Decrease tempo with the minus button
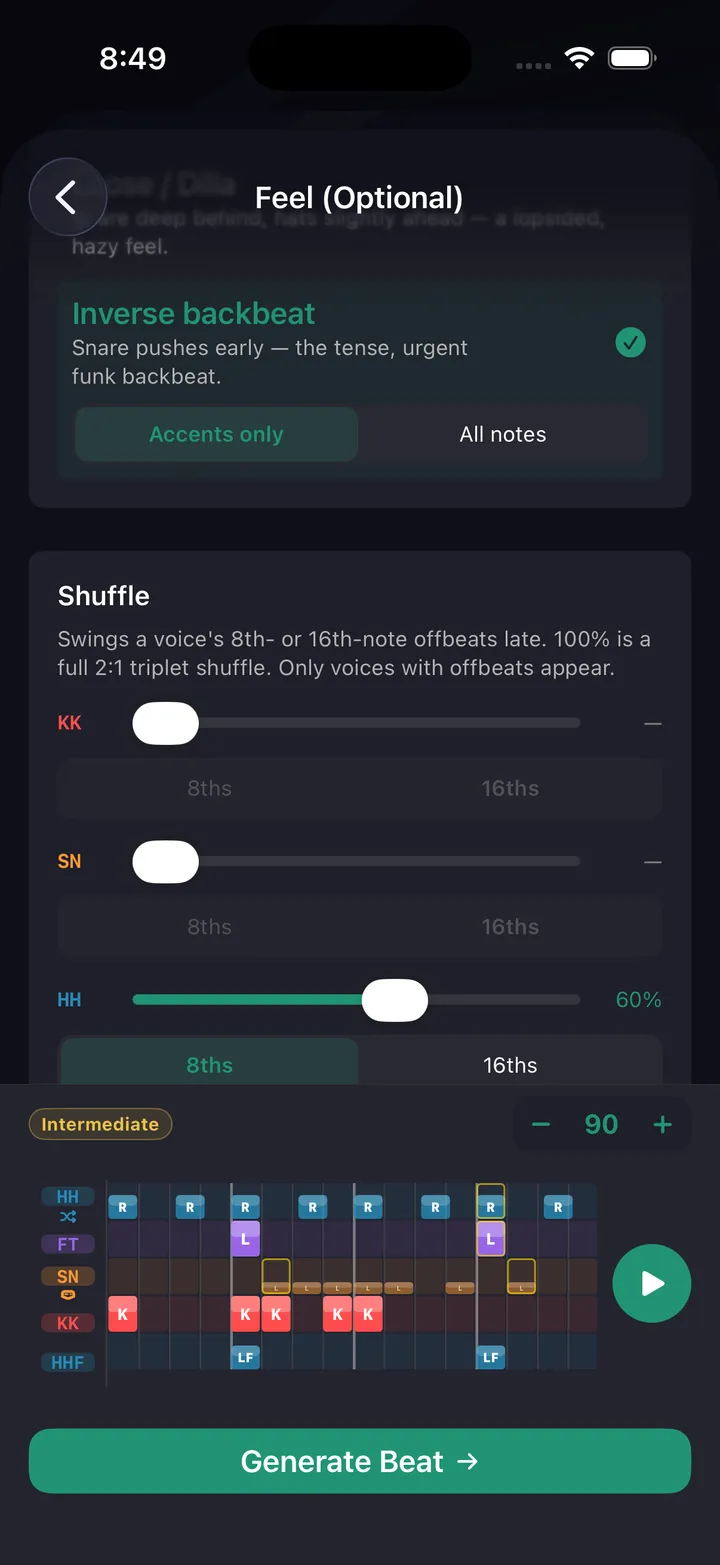This screenshot has width=720, height=1565. coord(541,1124)
